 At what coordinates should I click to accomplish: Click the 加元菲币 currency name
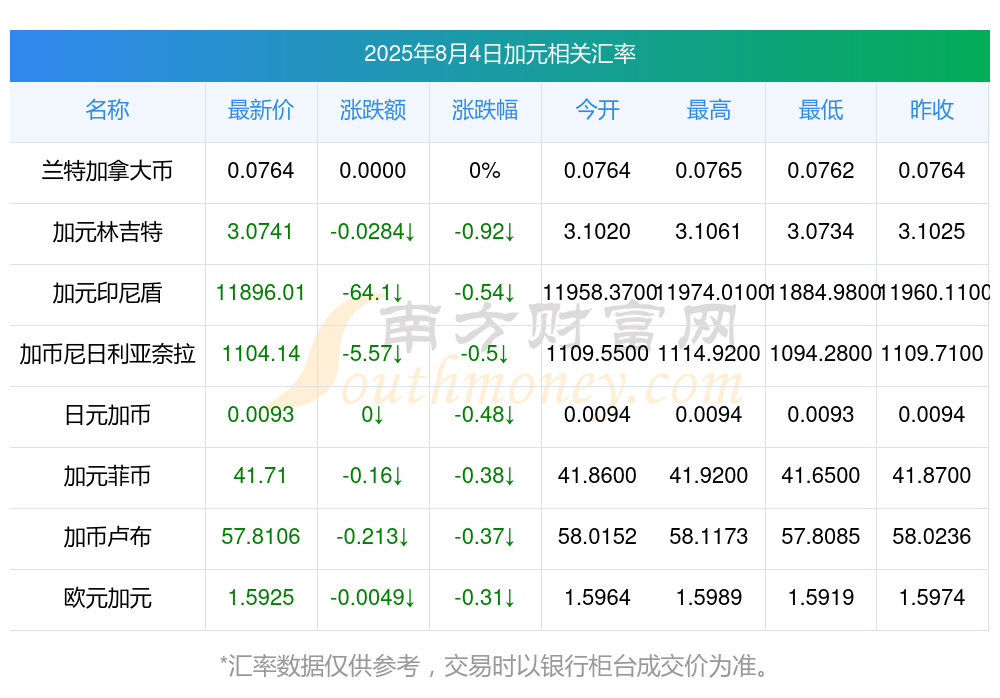click(x=107, y=476)
